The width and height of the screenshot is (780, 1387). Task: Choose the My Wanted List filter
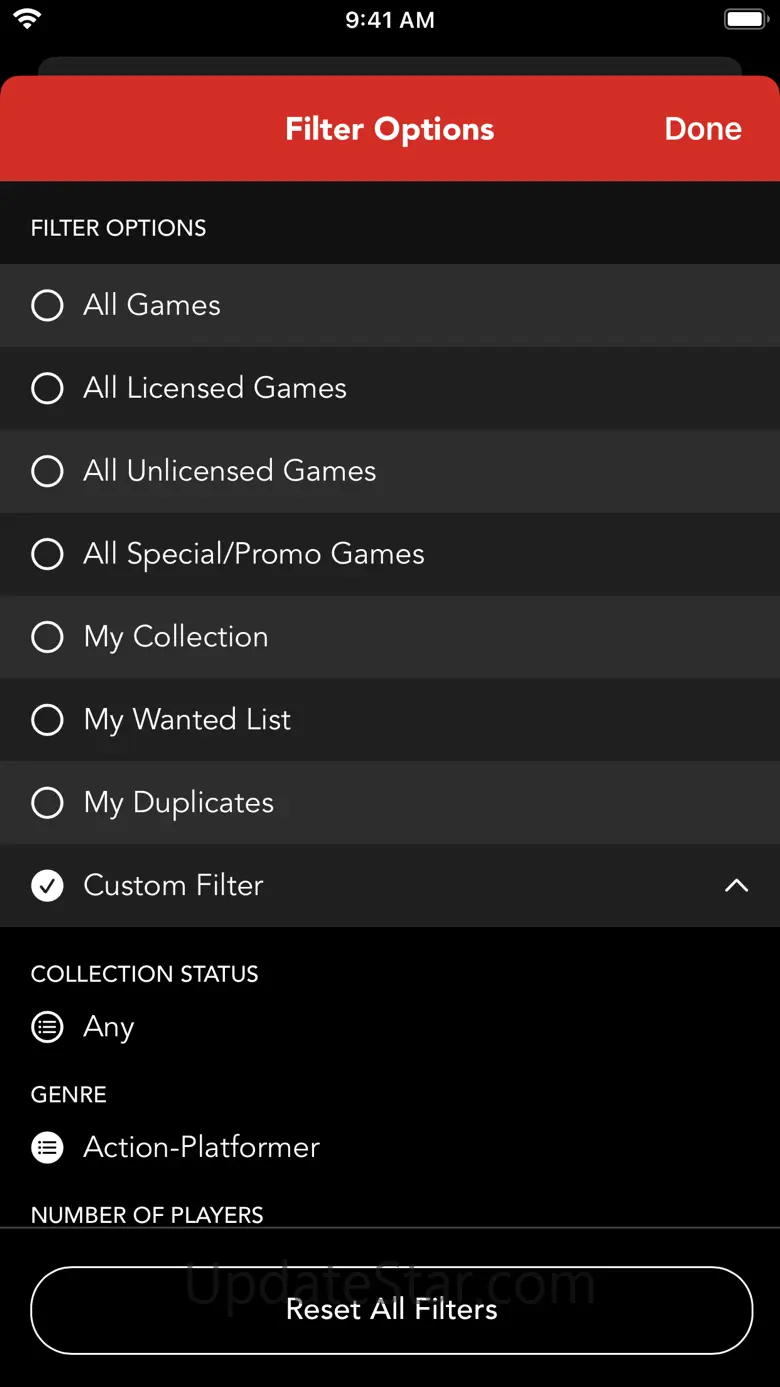click(187, 720)
